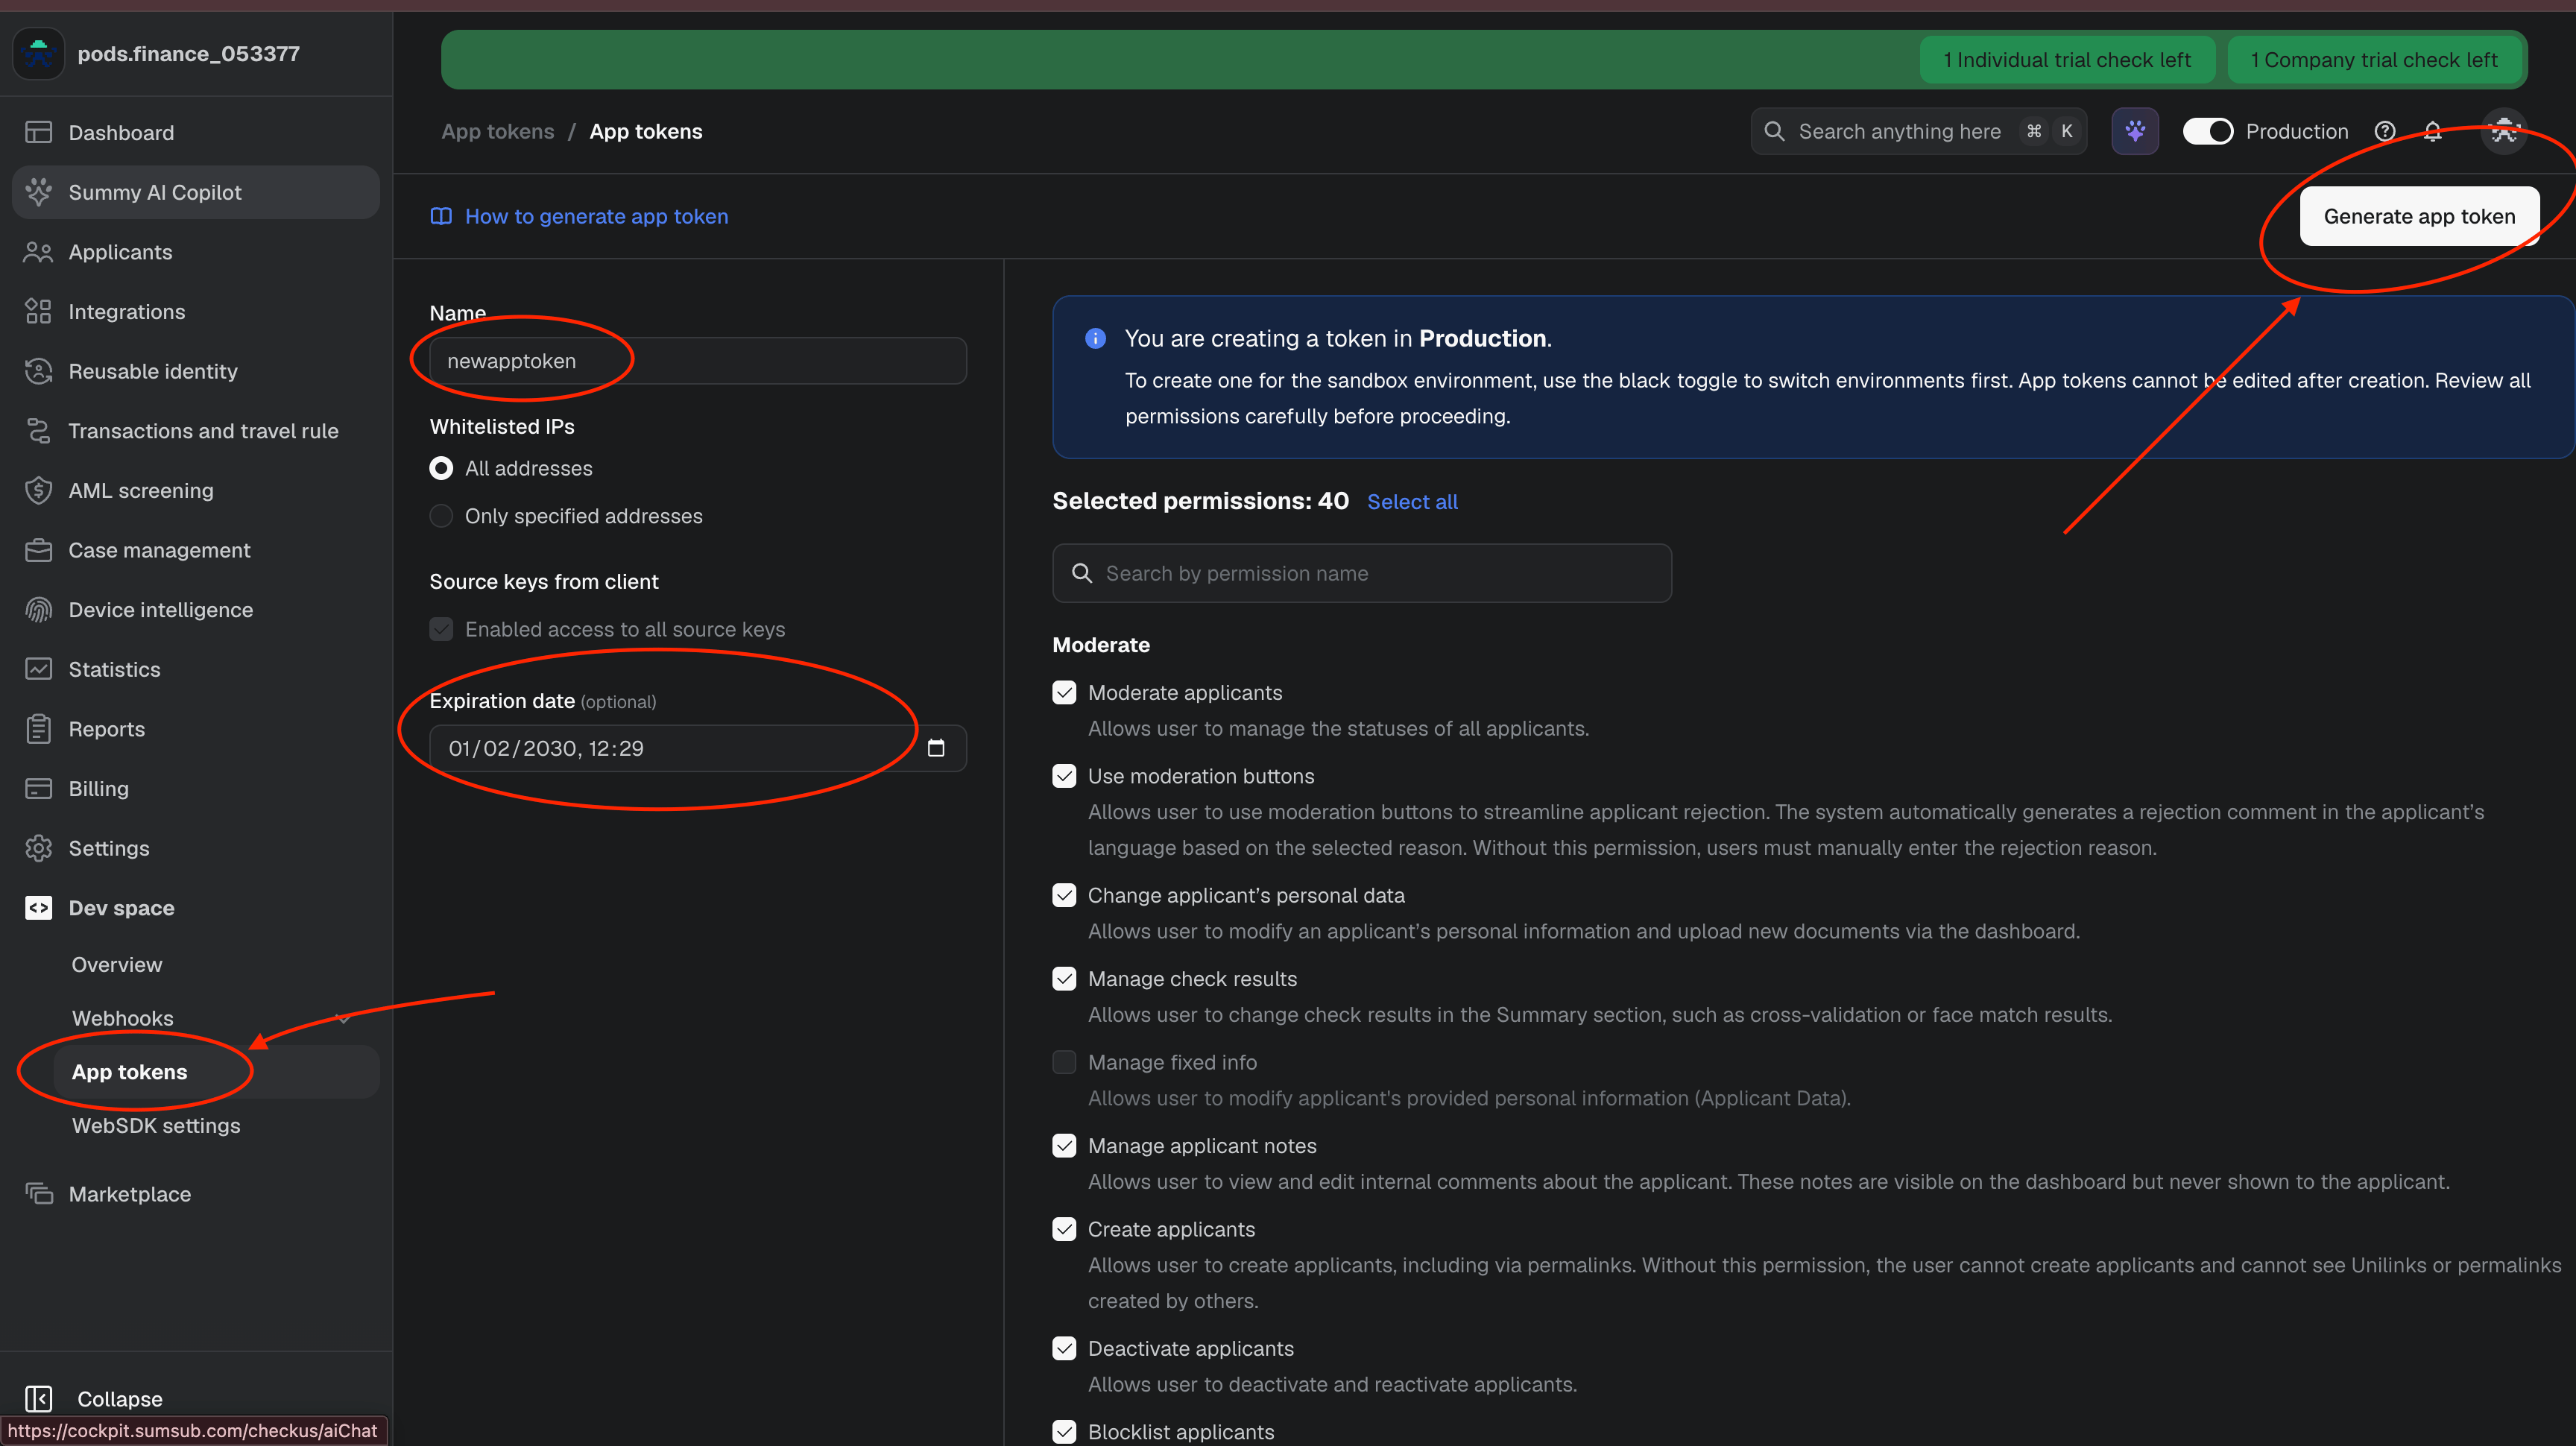This screenshot has width=2576, height=1446.
Task: Click the Collapse sidebar icon
Action: [38, 1398]
